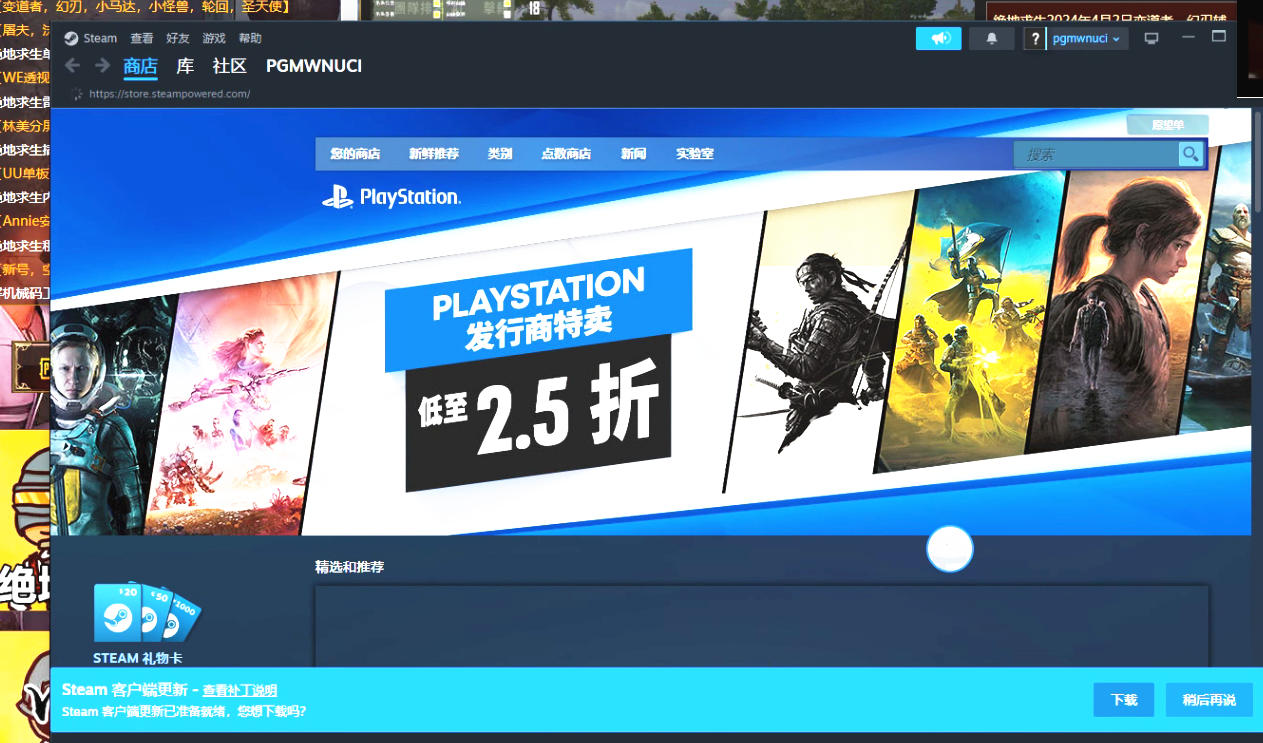The image size is (1263, 743).
Task: Click the forward navigation arrow
Action: tap(102, 65)
